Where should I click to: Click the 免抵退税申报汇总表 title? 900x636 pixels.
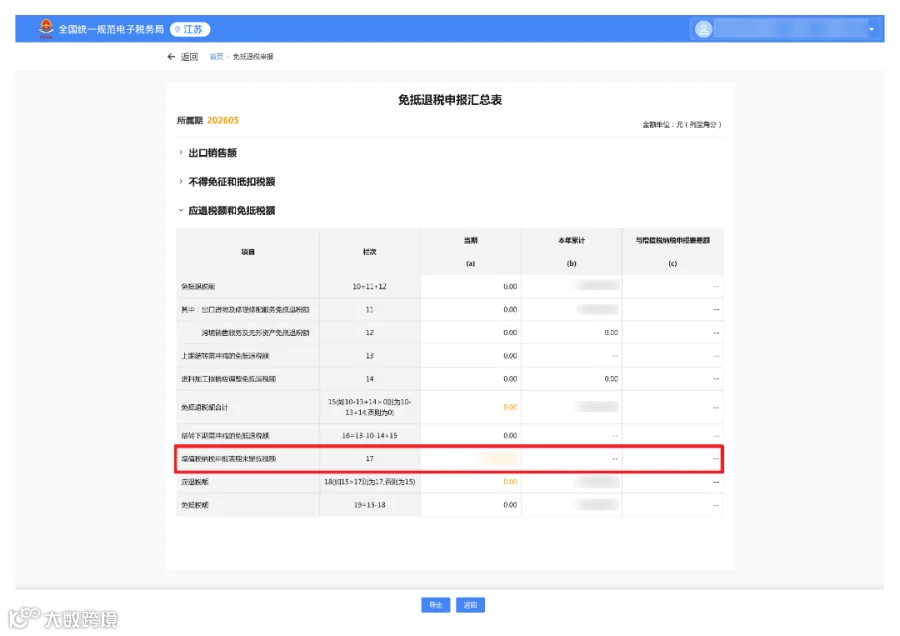pos(450,100)
